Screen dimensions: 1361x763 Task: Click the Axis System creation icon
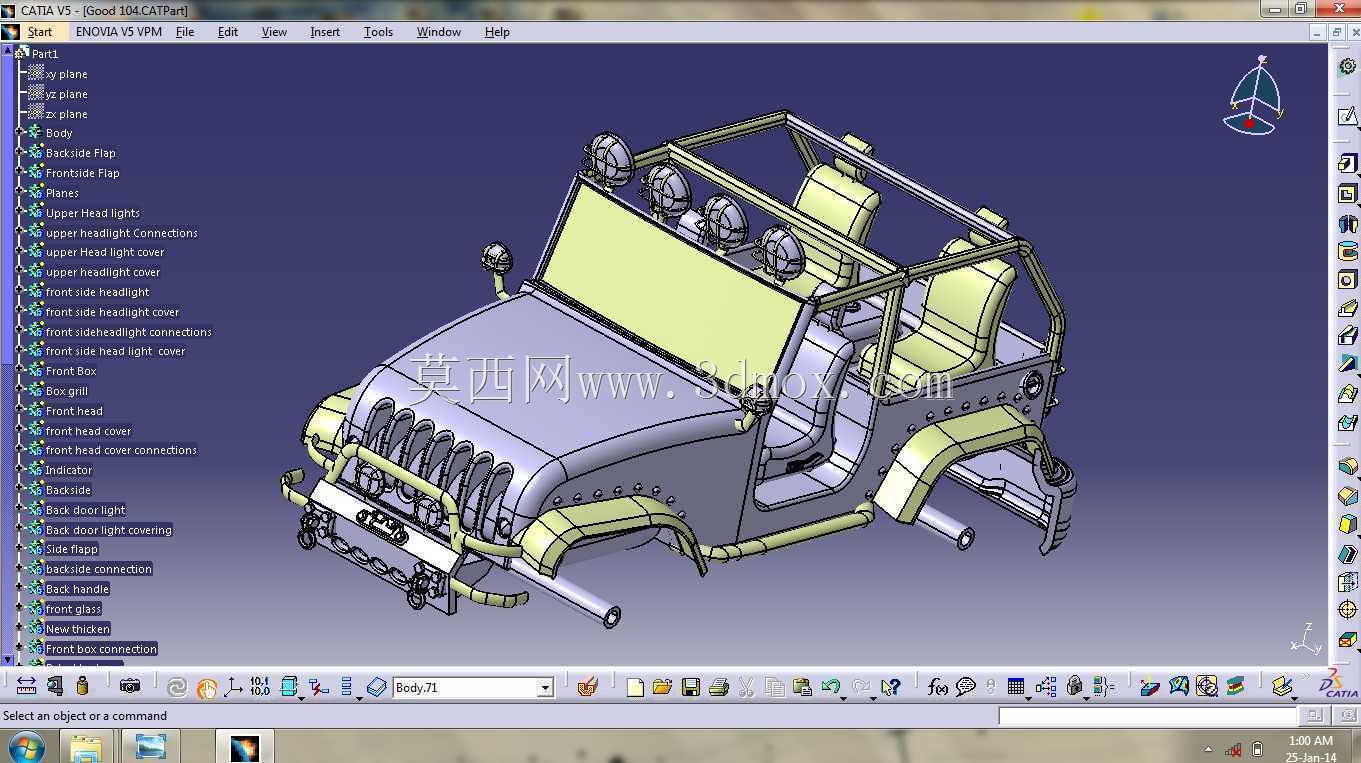click(234, 687)
